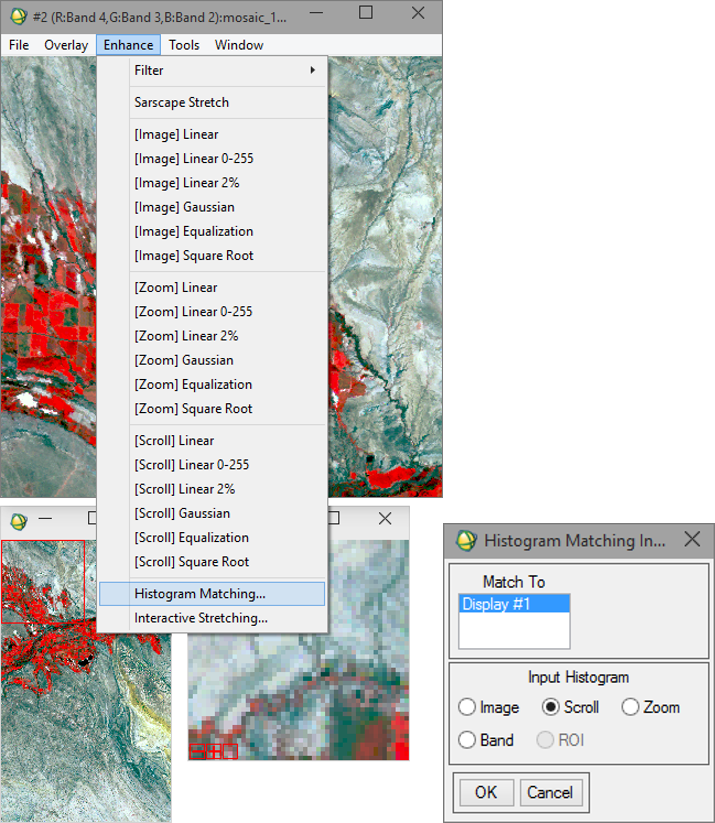Apply [Image] Linear stretch
The image size is (715, 823).
point(212,134)
